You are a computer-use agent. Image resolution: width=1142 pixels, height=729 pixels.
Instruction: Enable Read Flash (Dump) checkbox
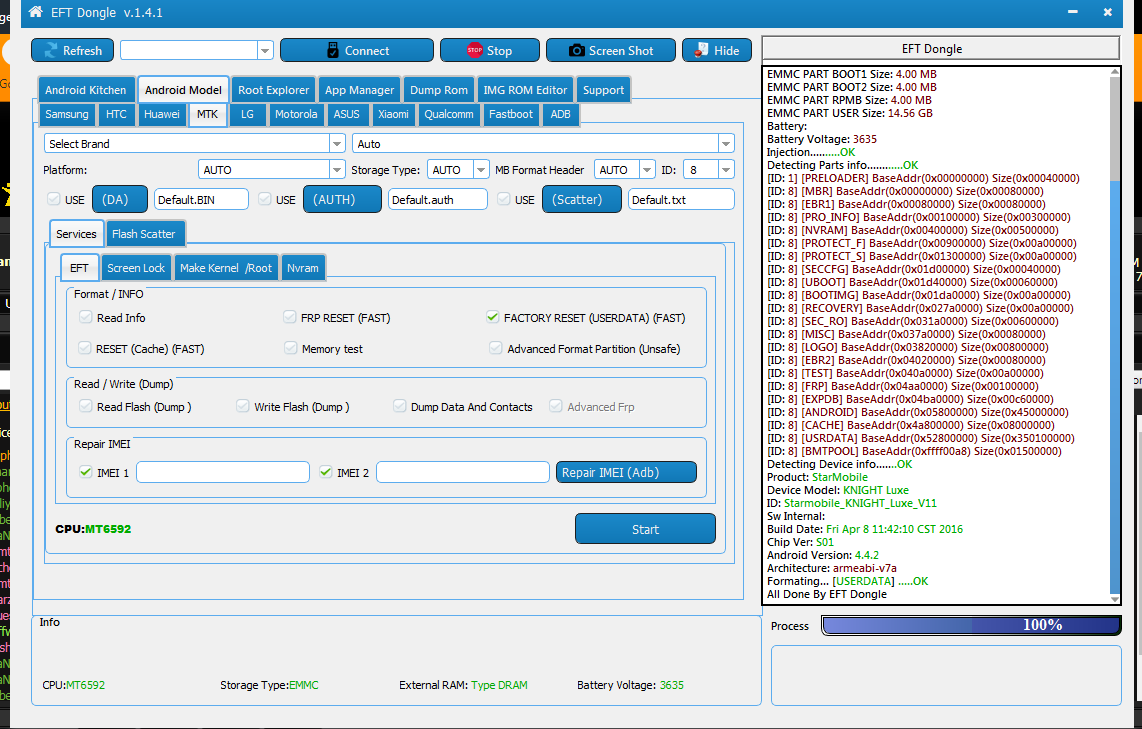[x=86, y=406]
